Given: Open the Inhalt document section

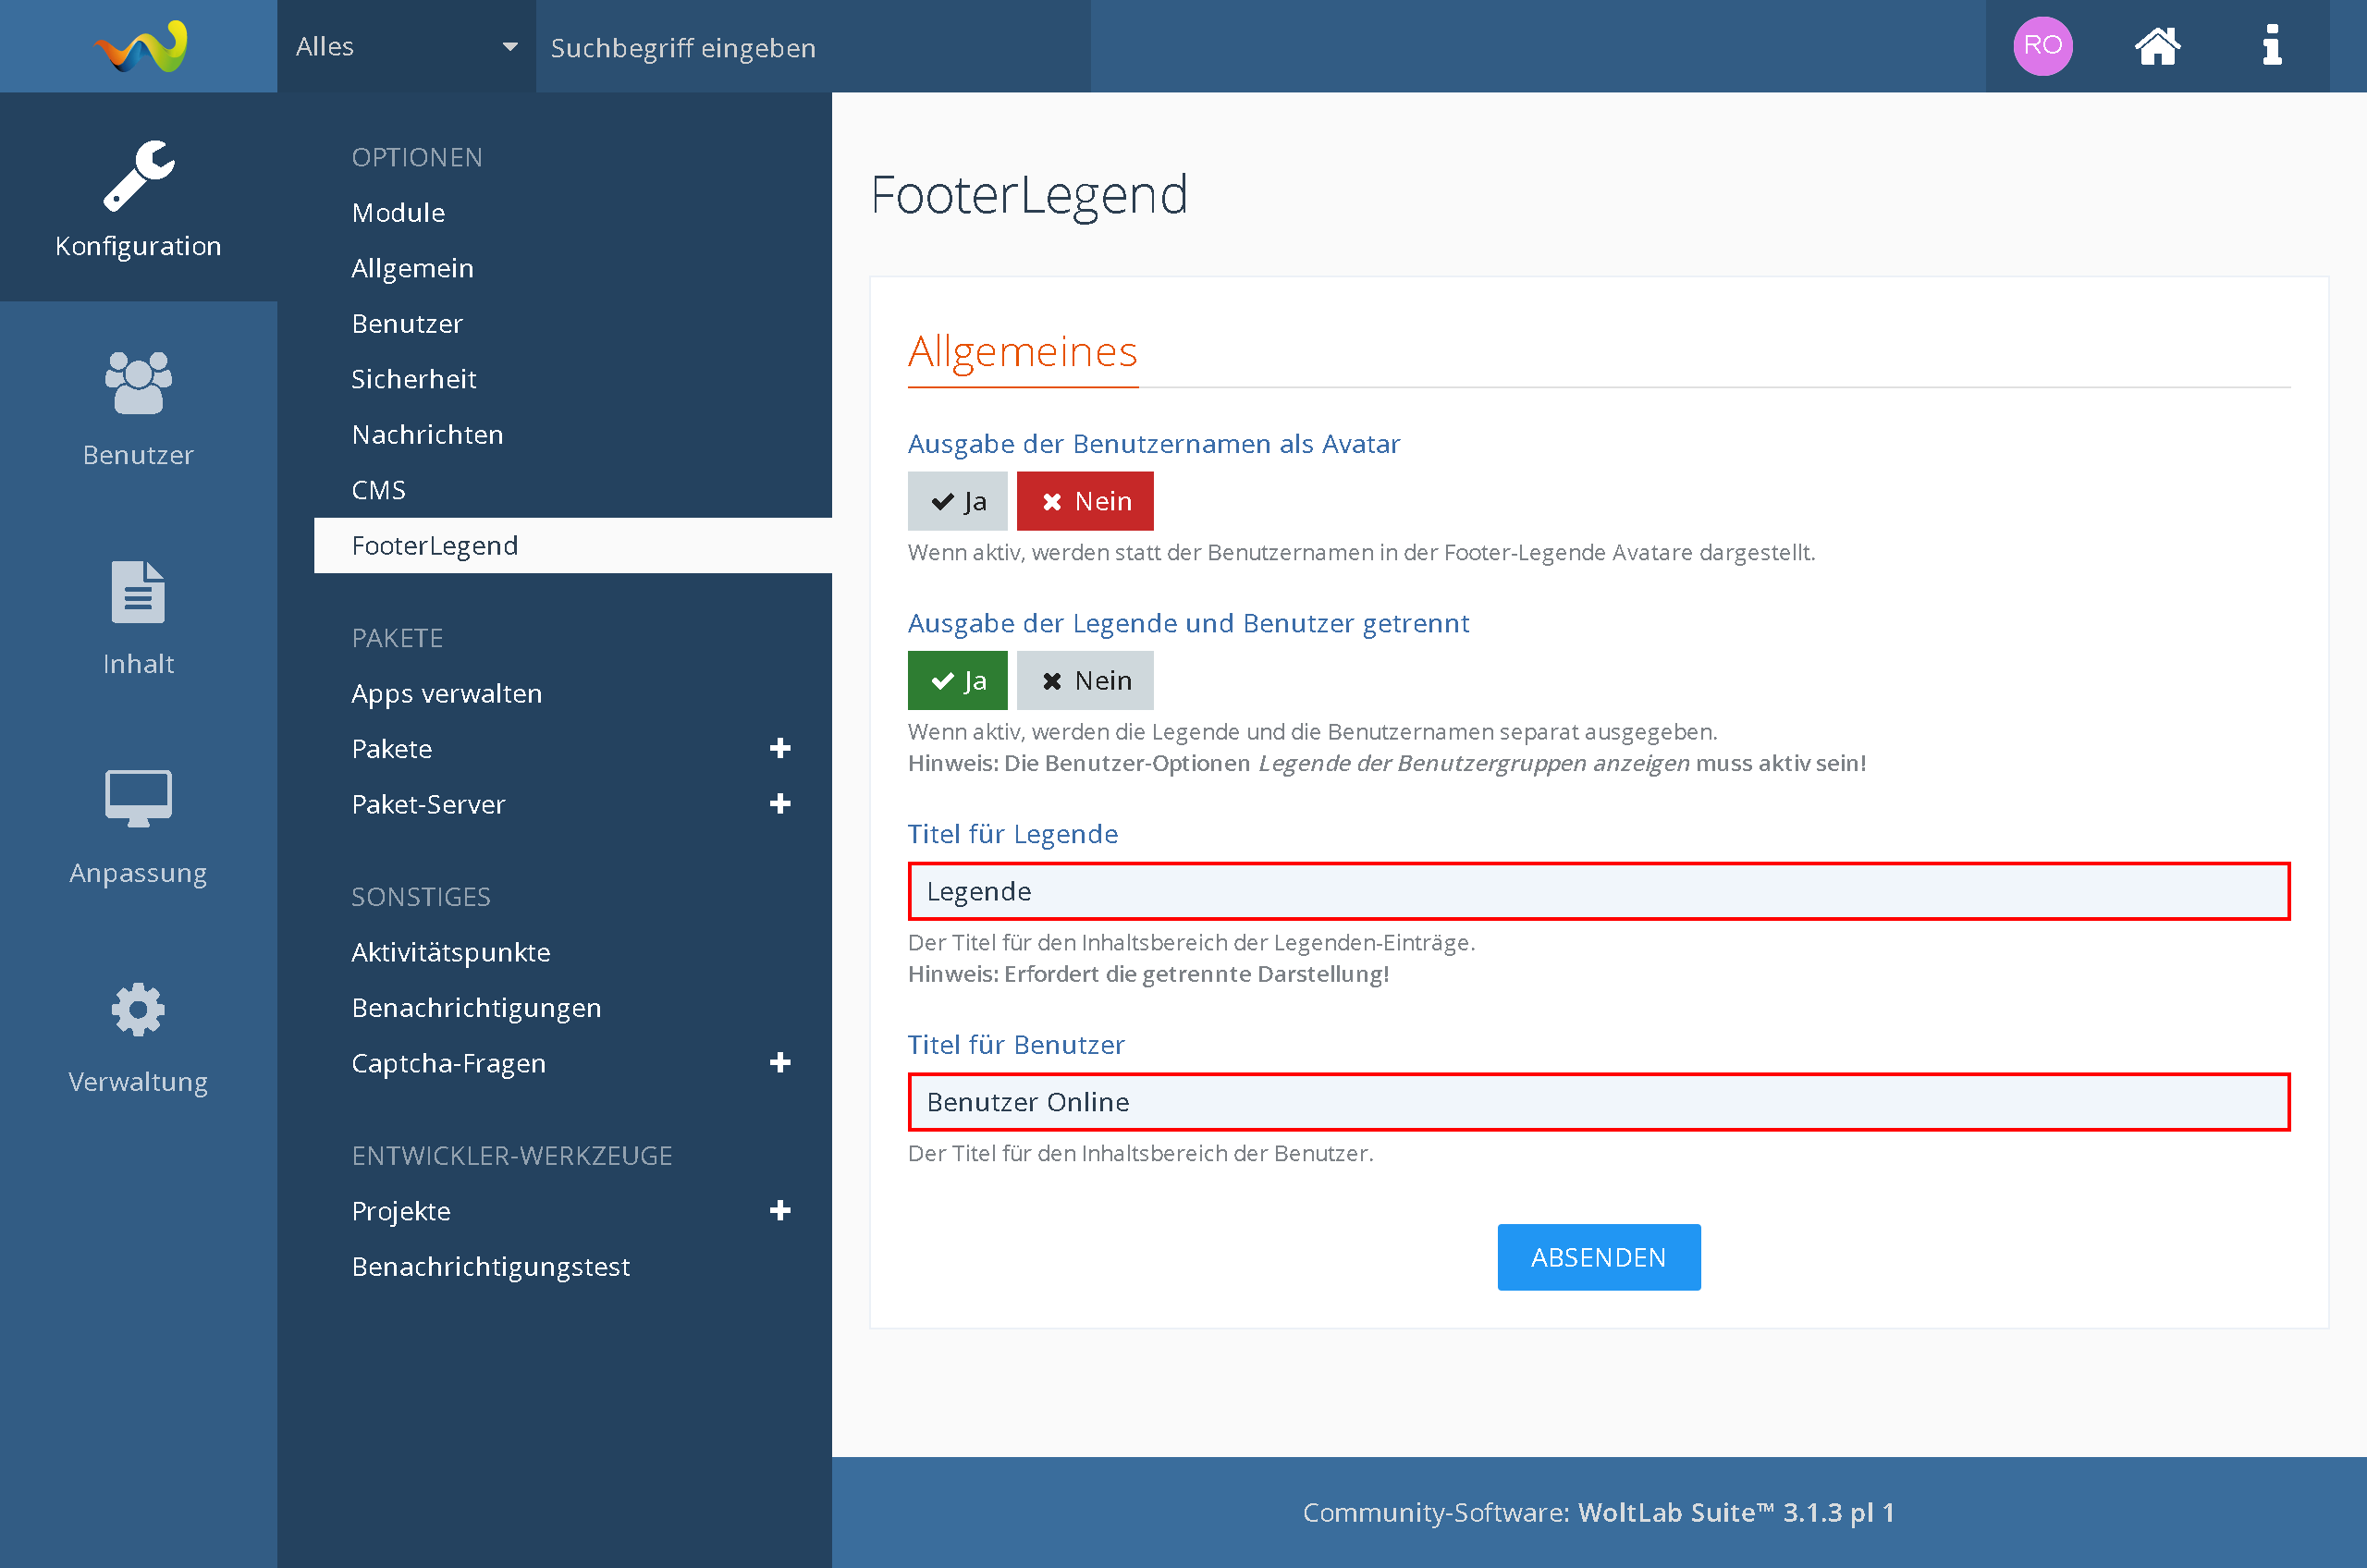Looking at the screenshot, I should [x=138, y=616].
